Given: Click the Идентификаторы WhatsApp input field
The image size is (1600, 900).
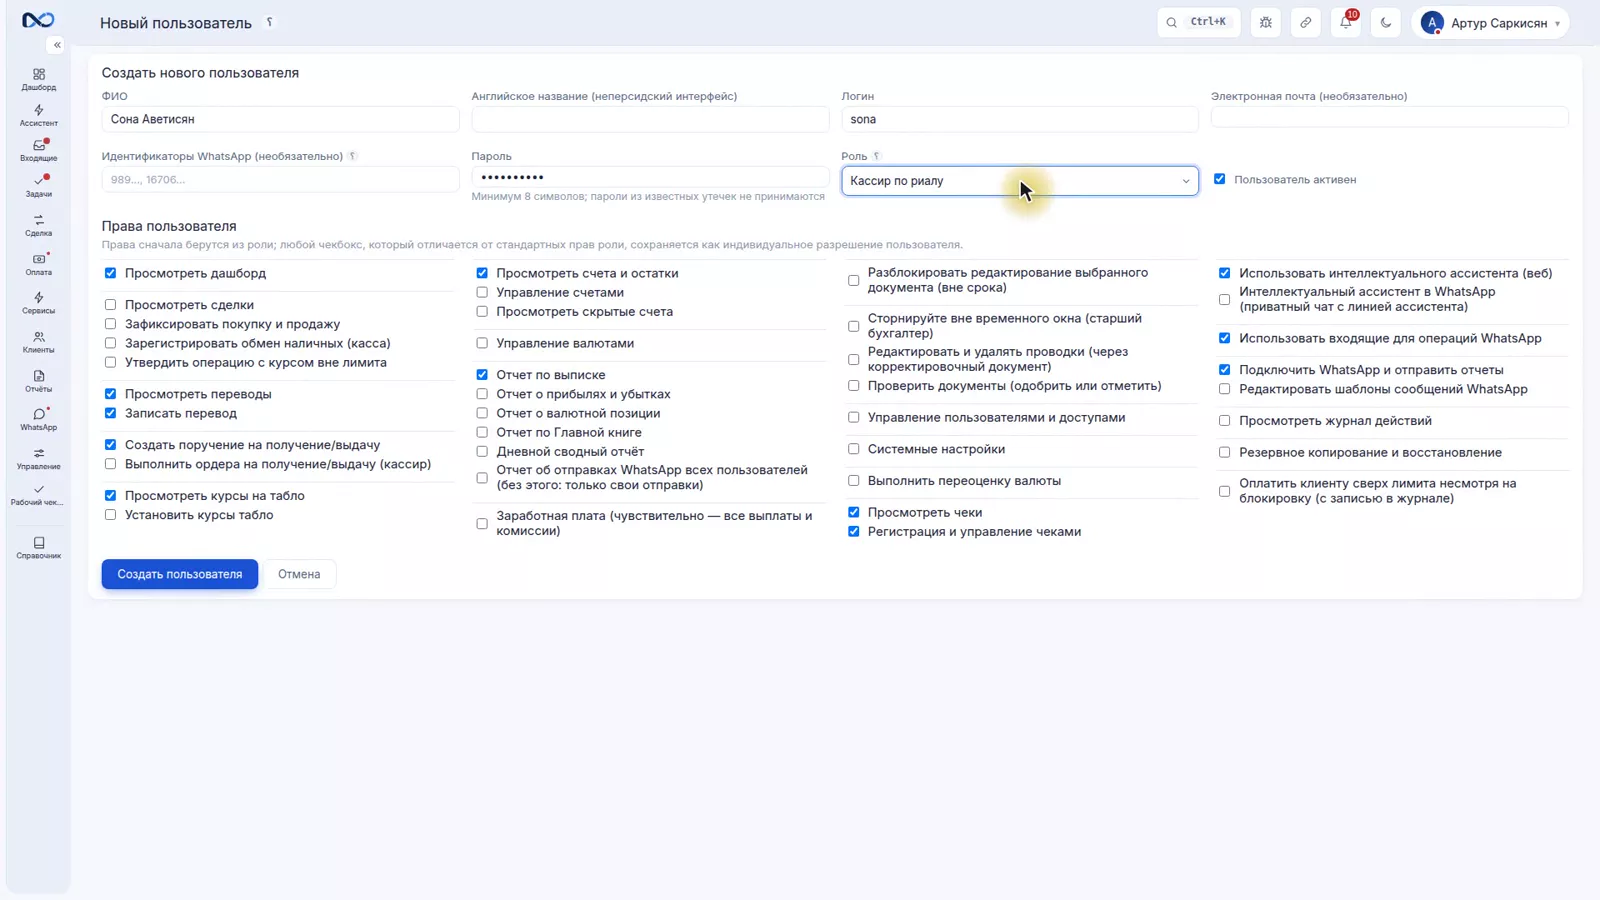Looking at the screenshot, I should tap(280, 179).
